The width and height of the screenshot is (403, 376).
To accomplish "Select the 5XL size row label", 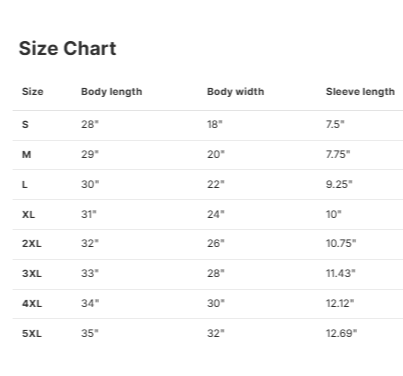I will (32, 334).
